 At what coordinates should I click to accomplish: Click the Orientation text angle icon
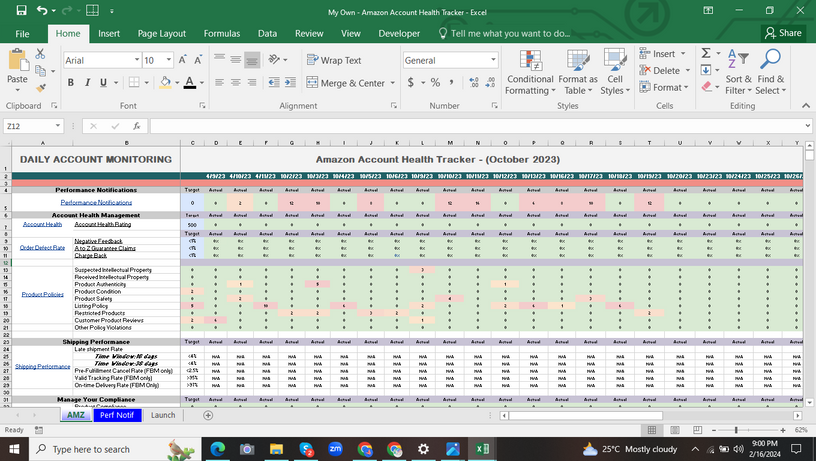click(x=275, y=59)
